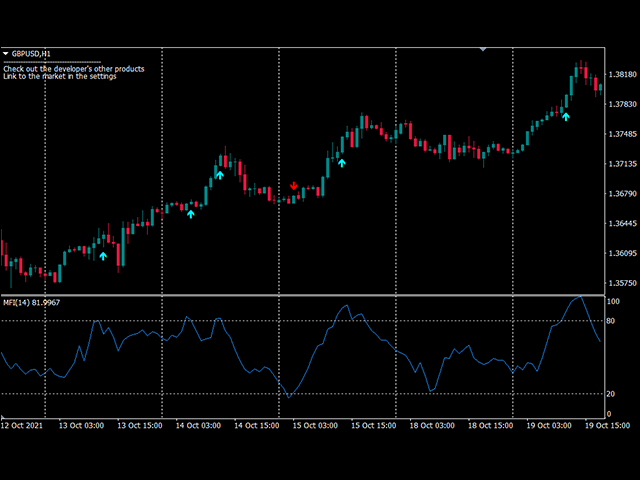The height and width of the screenshot is (480, 640).
Task: Click the 80 level on the MFI scale
Action: [612, 321]
